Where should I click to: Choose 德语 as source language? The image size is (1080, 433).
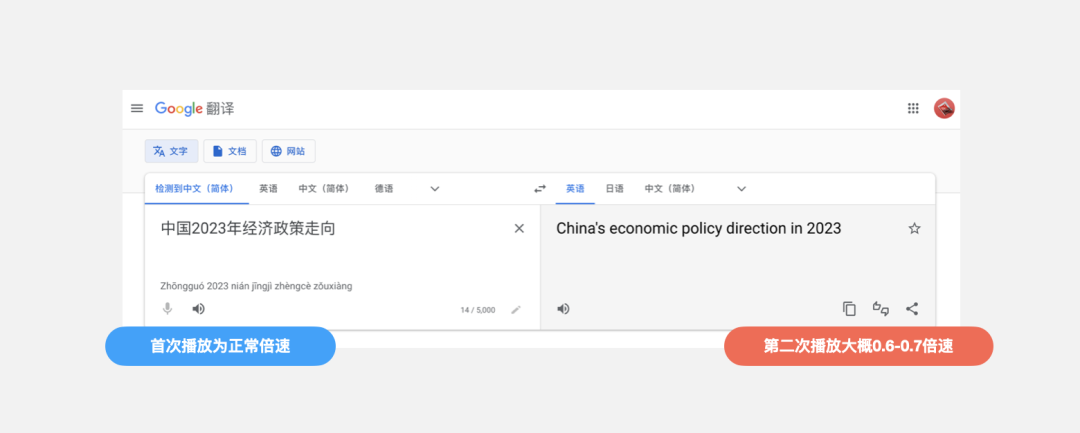tap(384, 189)
